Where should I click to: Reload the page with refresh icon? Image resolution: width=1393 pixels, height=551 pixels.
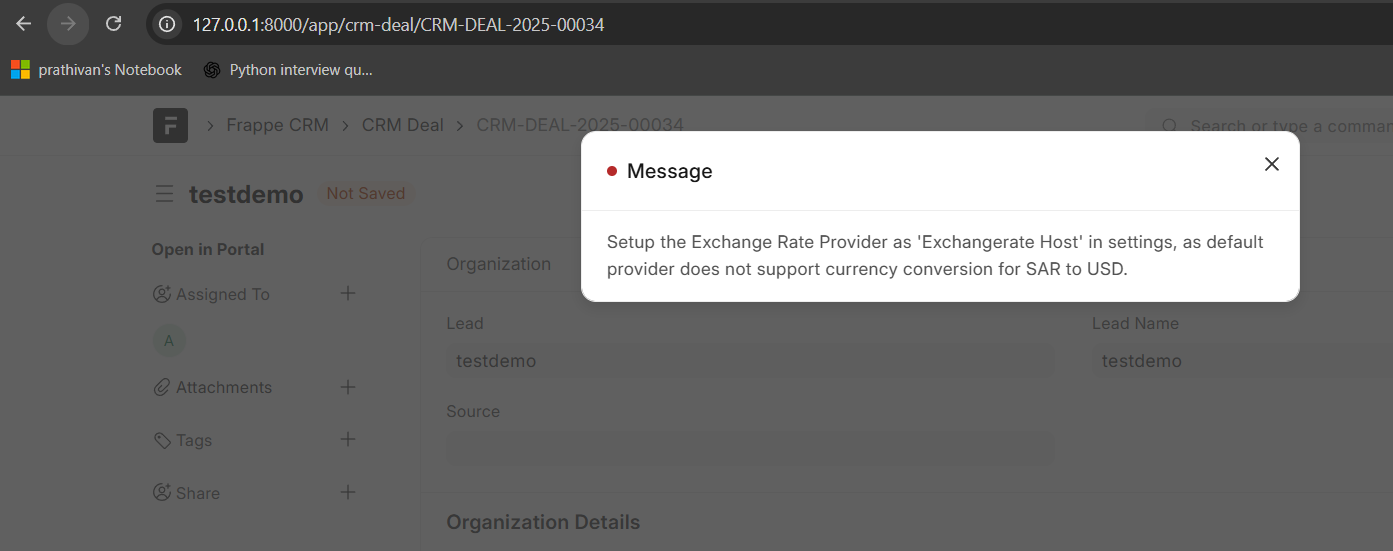click(x=114, y=24)
